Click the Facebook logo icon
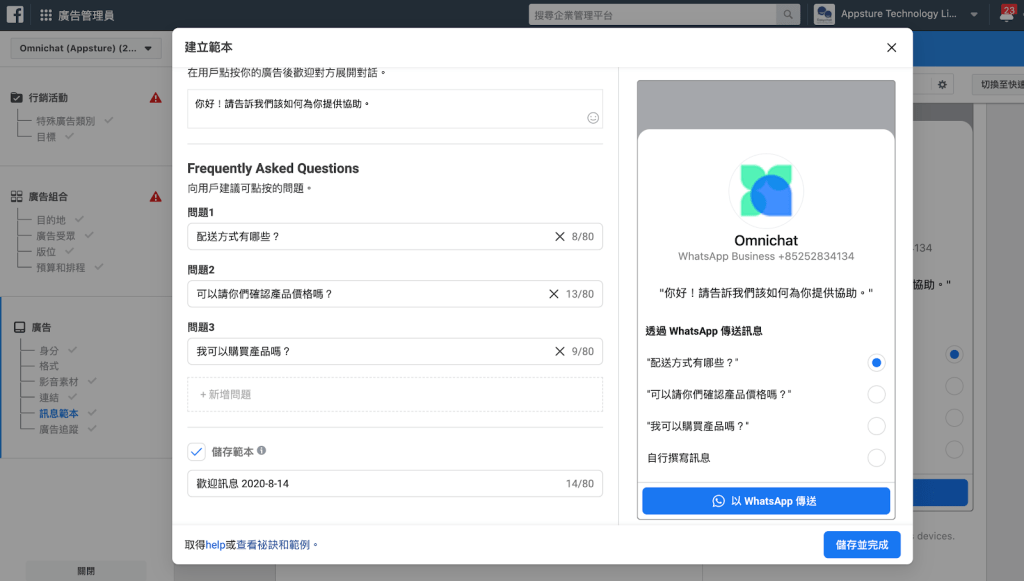 pos(16,15)
